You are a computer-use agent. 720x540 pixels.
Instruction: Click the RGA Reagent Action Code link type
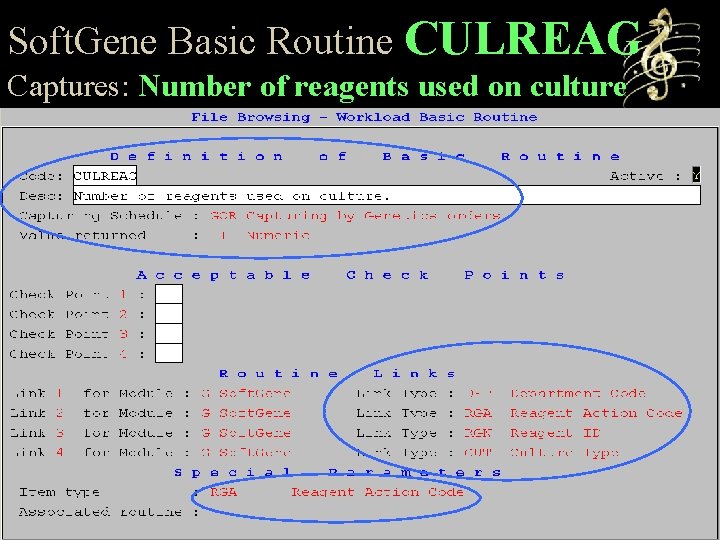point(574,413)
